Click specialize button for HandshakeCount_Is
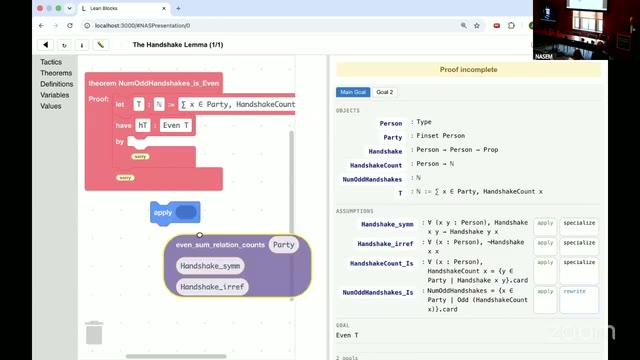Image resolution: width=640 pixels, height=360 pixels. tap(579, 271)
